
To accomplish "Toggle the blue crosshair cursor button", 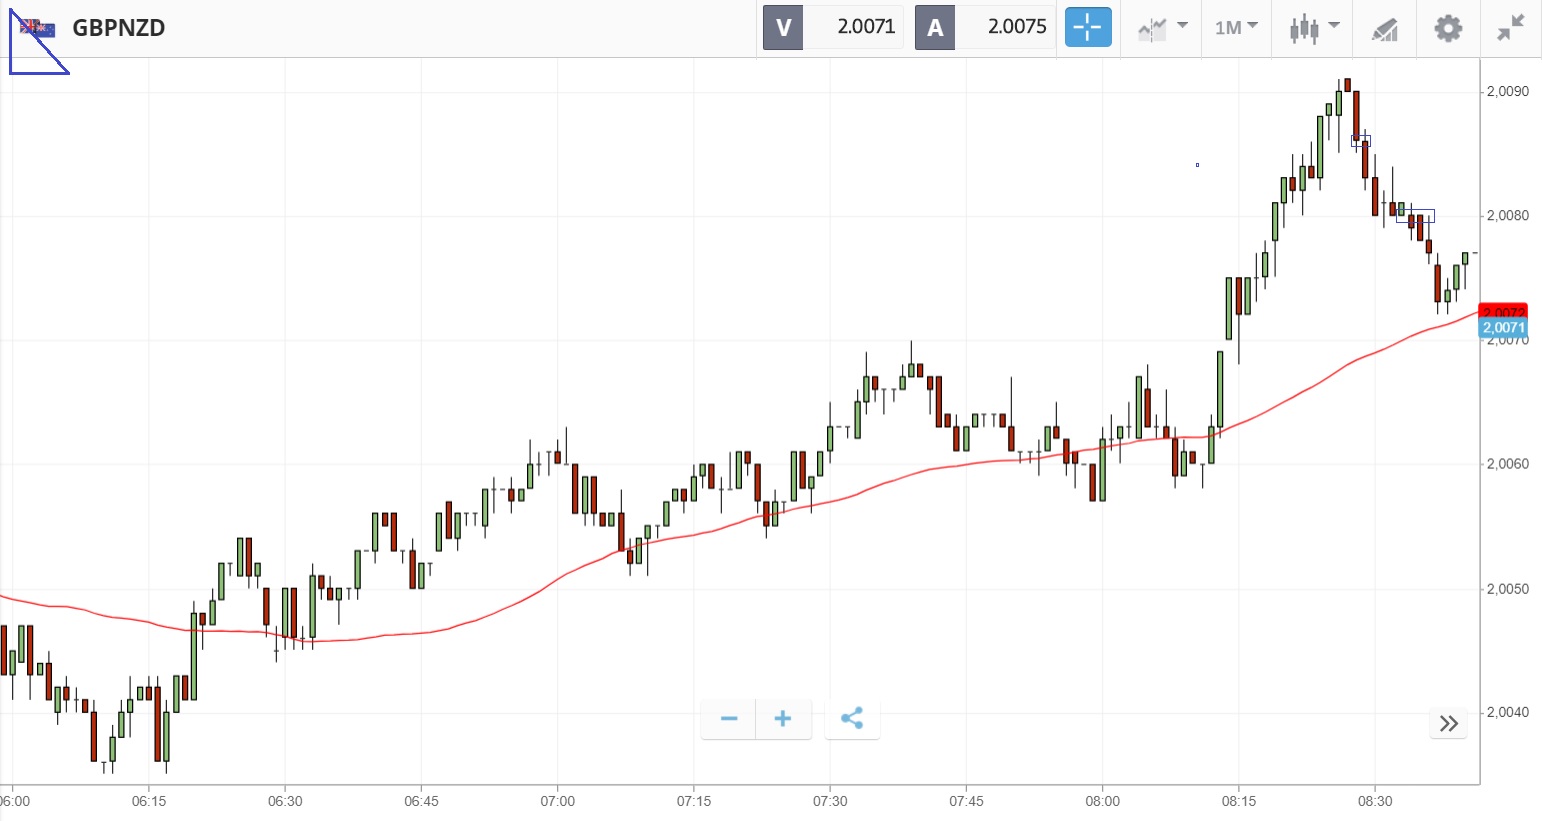I will tap(1087, 27).
